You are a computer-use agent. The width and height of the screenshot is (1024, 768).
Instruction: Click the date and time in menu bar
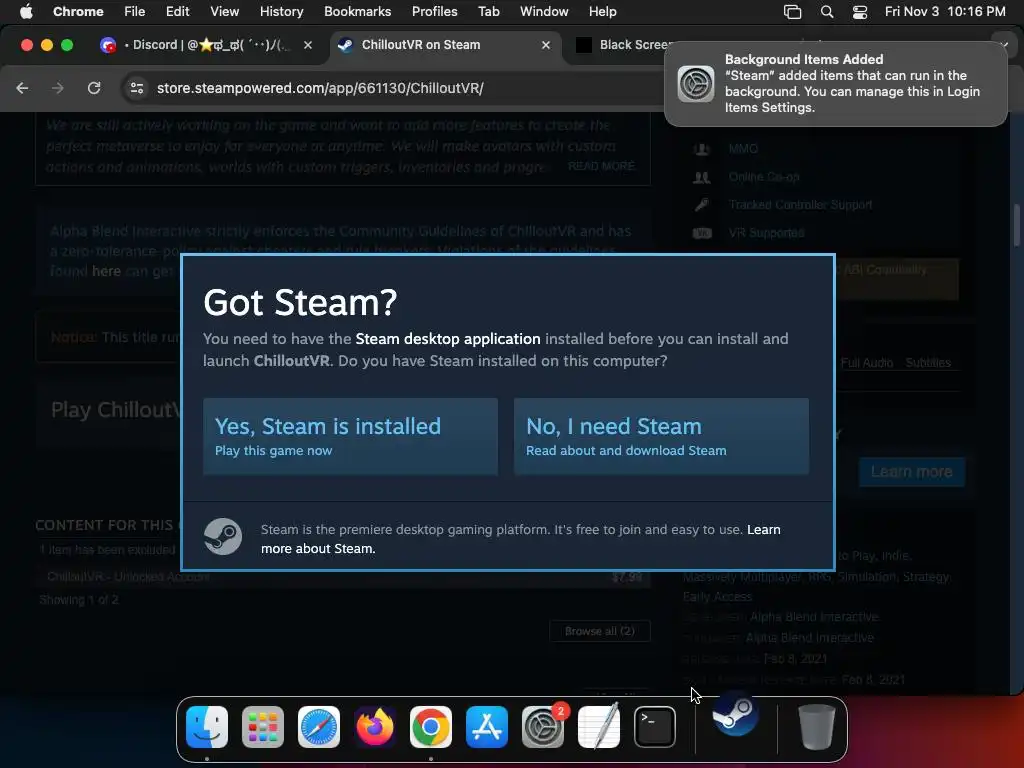(945, 11)
